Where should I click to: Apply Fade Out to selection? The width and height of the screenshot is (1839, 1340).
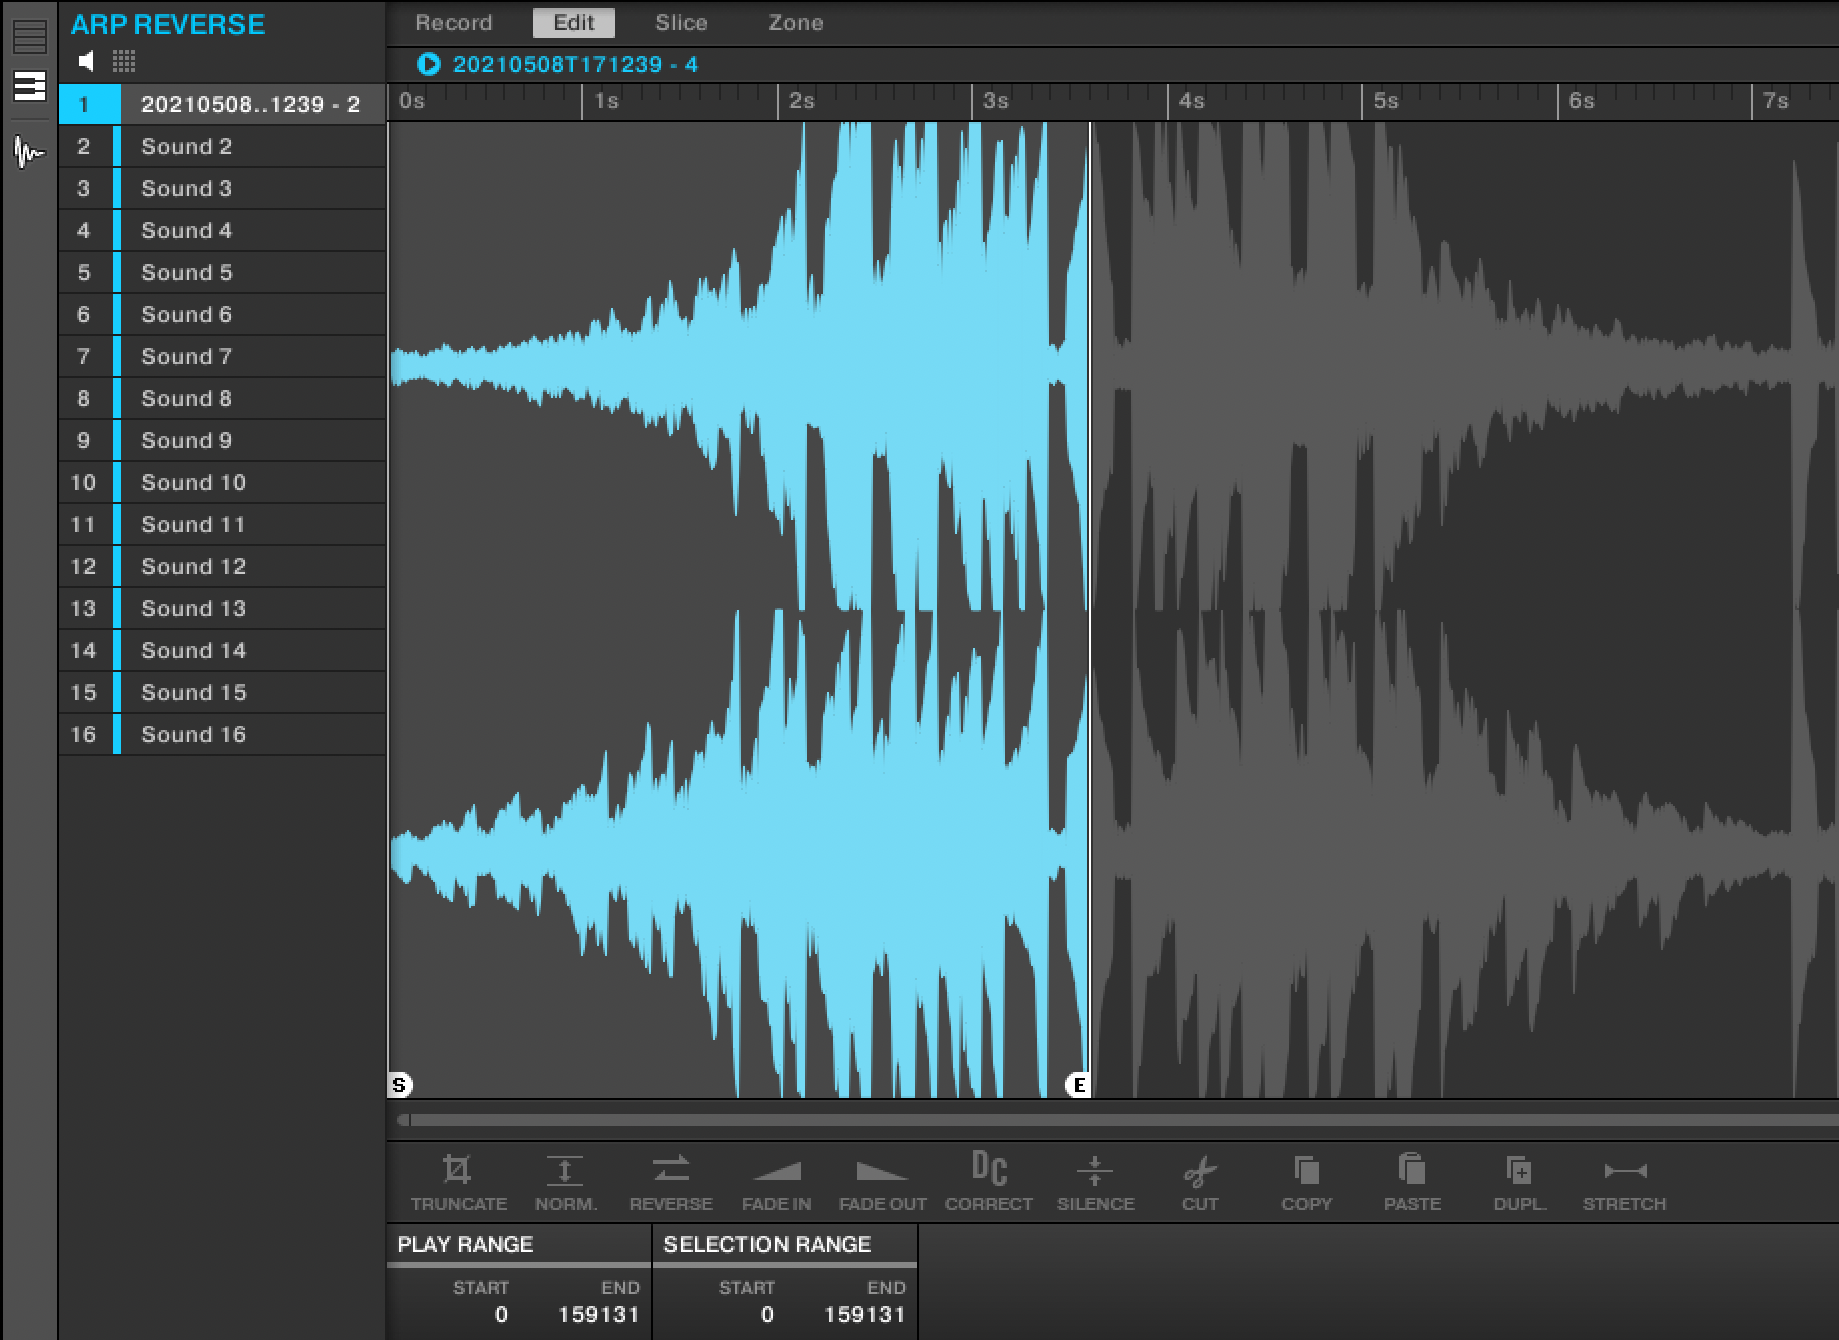pos(882,1170)
